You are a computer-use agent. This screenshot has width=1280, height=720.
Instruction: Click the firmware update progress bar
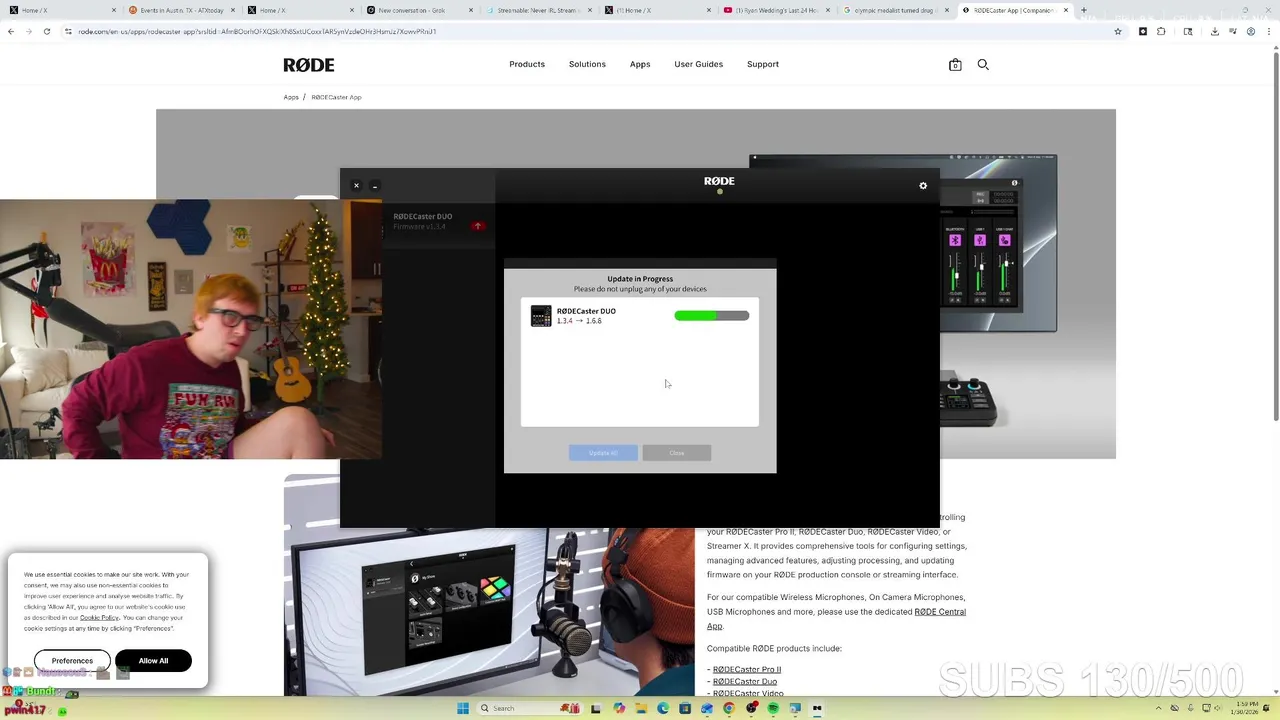(712, 316)
